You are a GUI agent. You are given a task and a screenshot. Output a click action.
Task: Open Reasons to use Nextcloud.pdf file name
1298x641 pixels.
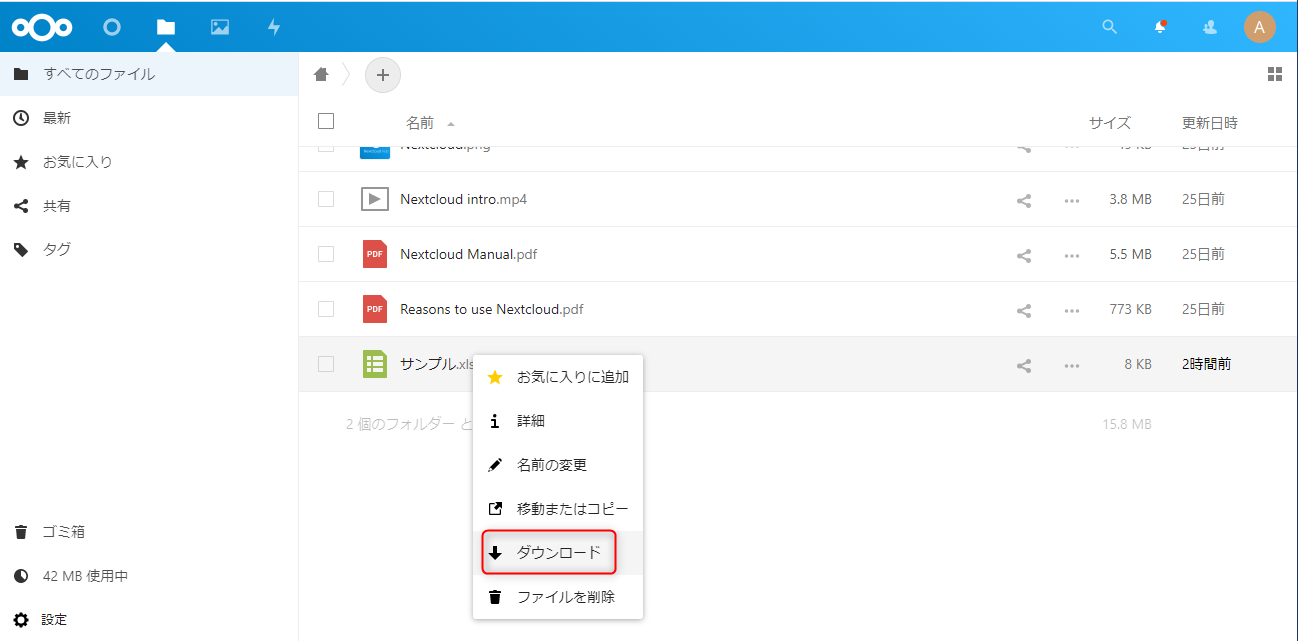[x=491, y=309]
